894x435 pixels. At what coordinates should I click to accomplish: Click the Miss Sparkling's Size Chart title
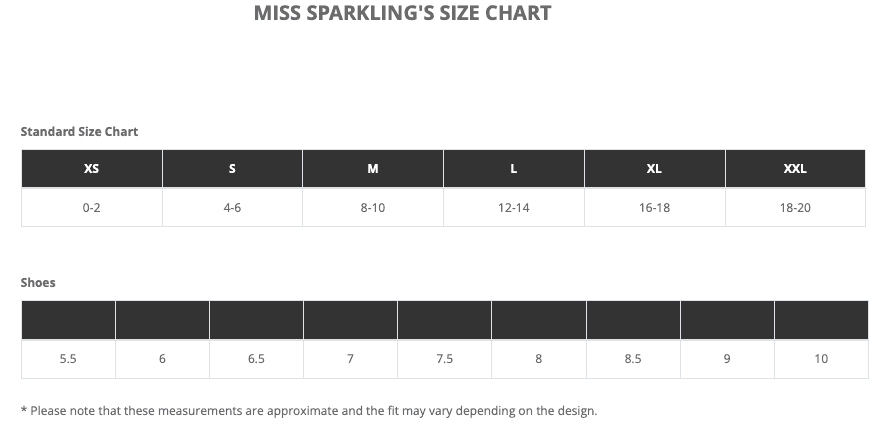point(402,14)
